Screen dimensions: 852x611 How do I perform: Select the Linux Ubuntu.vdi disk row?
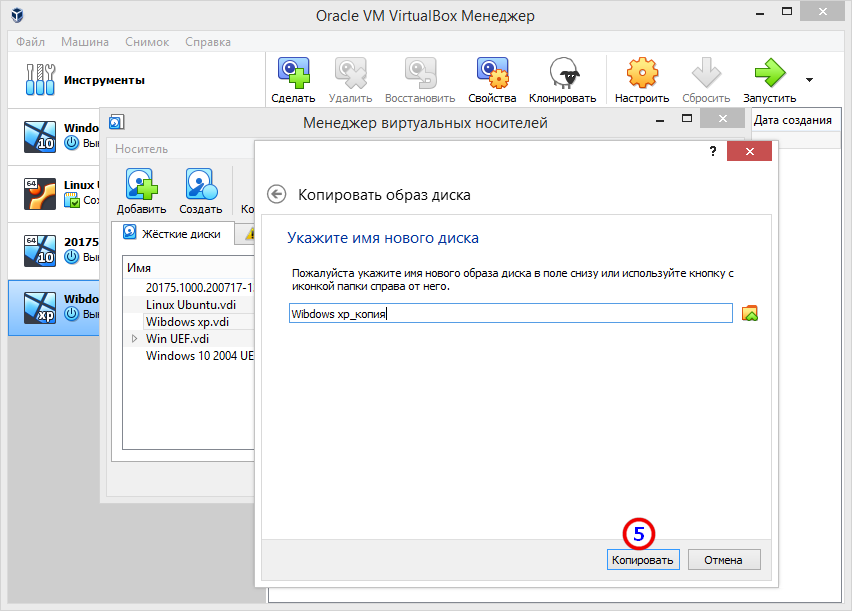pos(191,305)
